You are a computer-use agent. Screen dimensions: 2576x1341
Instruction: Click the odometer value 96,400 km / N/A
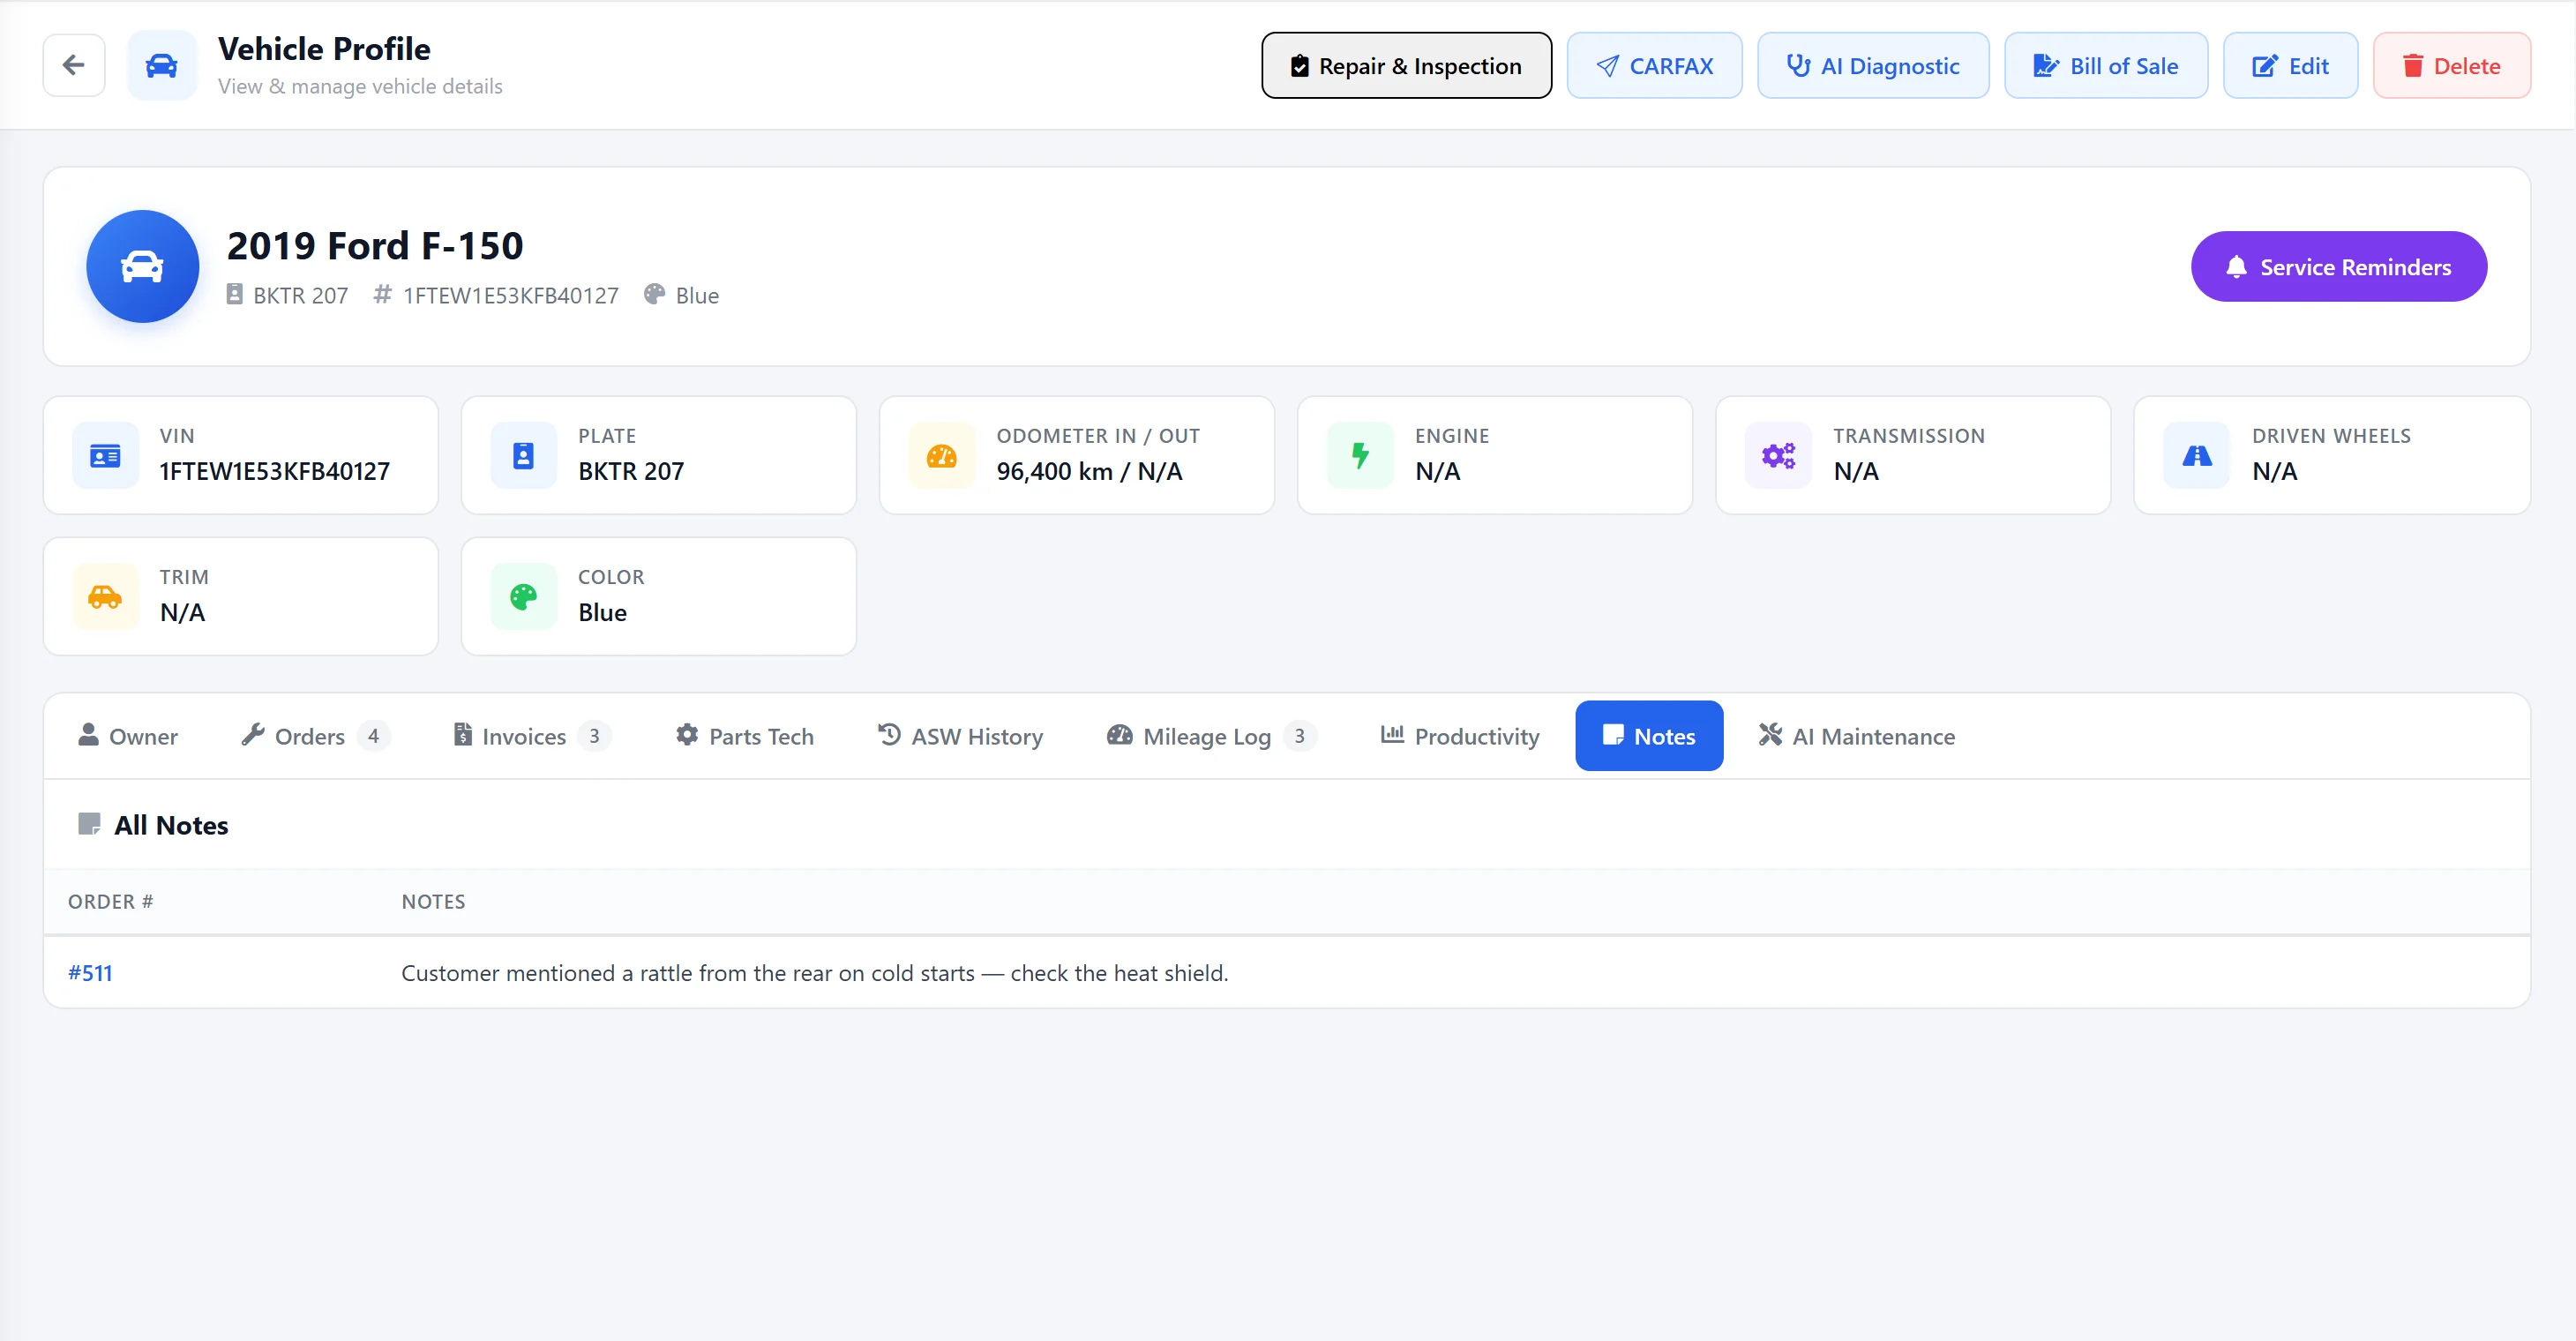click(1089, 471)
